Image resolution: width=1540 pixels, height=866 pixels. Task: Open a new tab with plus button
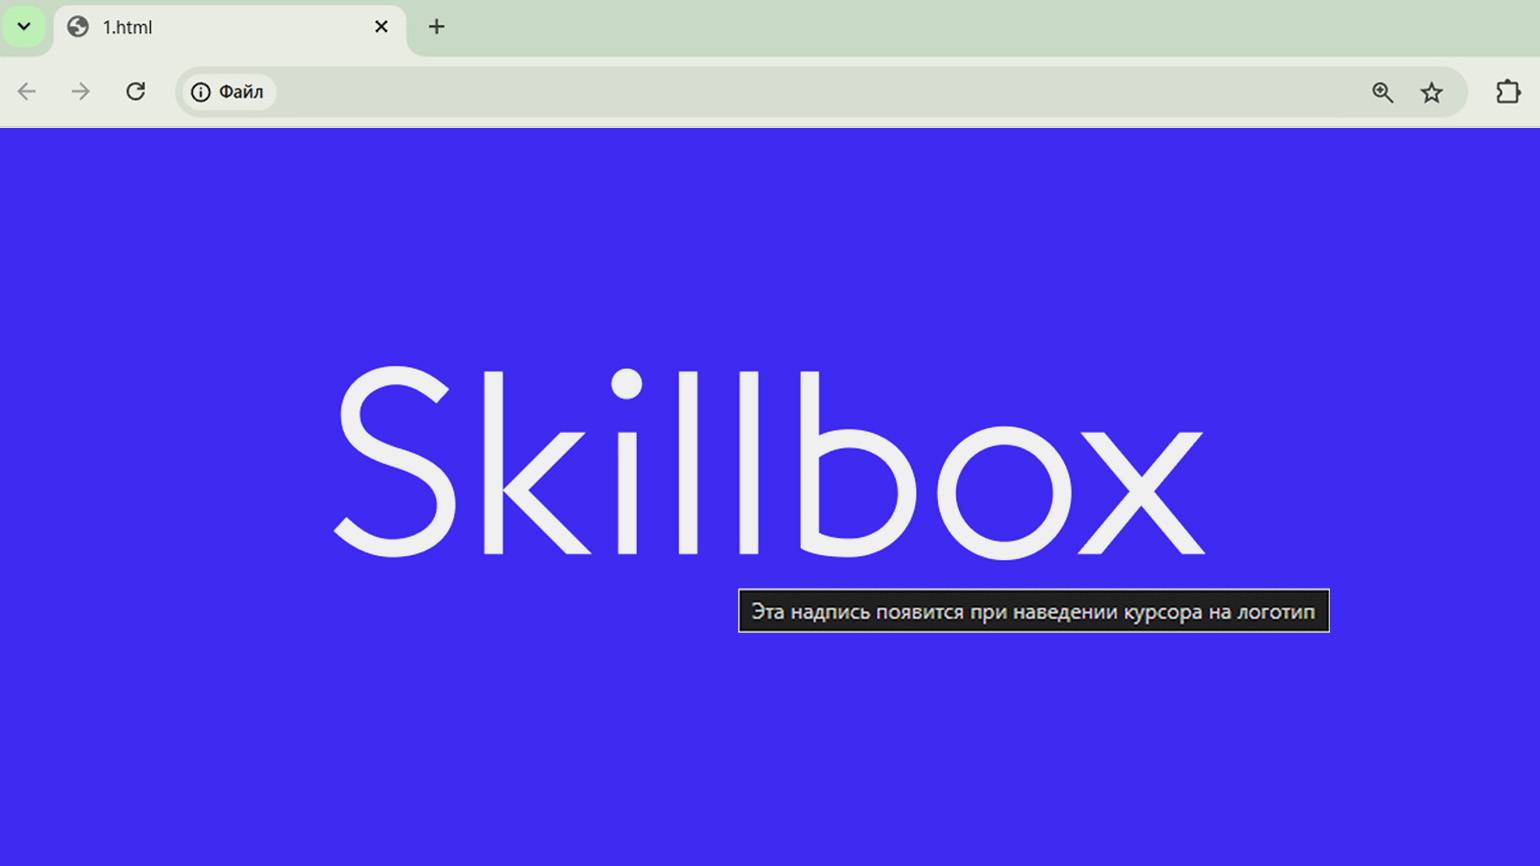(436, 27)
